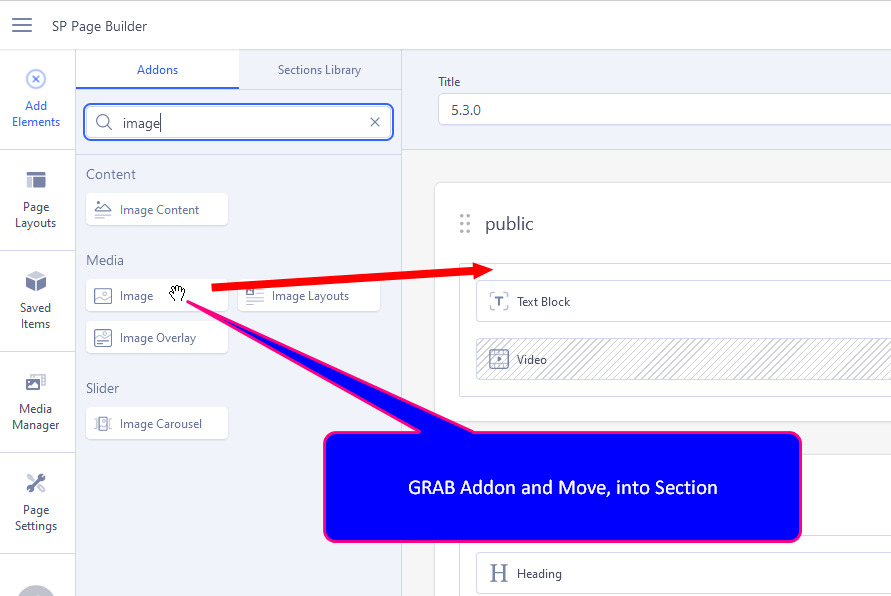Screen dimensions: 891x596
Task: Click the Slider category label
Action: [102, 388]
